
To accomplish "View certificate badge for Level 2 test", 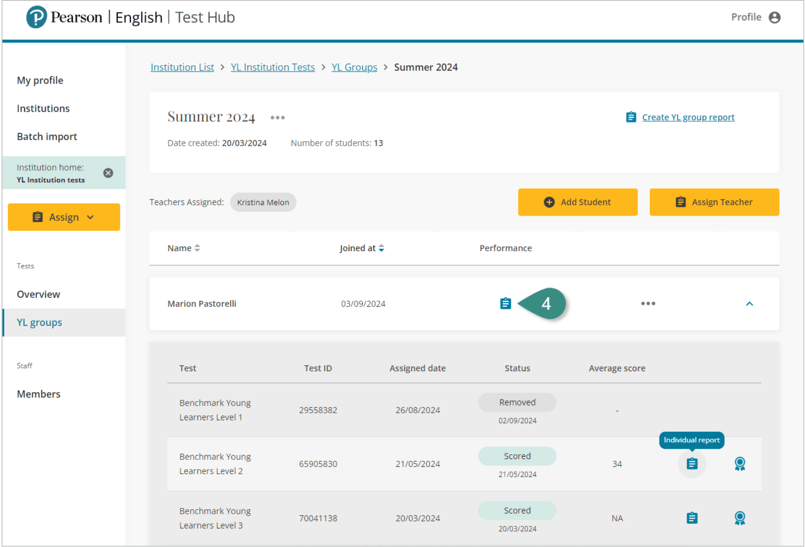I will click(x=739, y=464).
